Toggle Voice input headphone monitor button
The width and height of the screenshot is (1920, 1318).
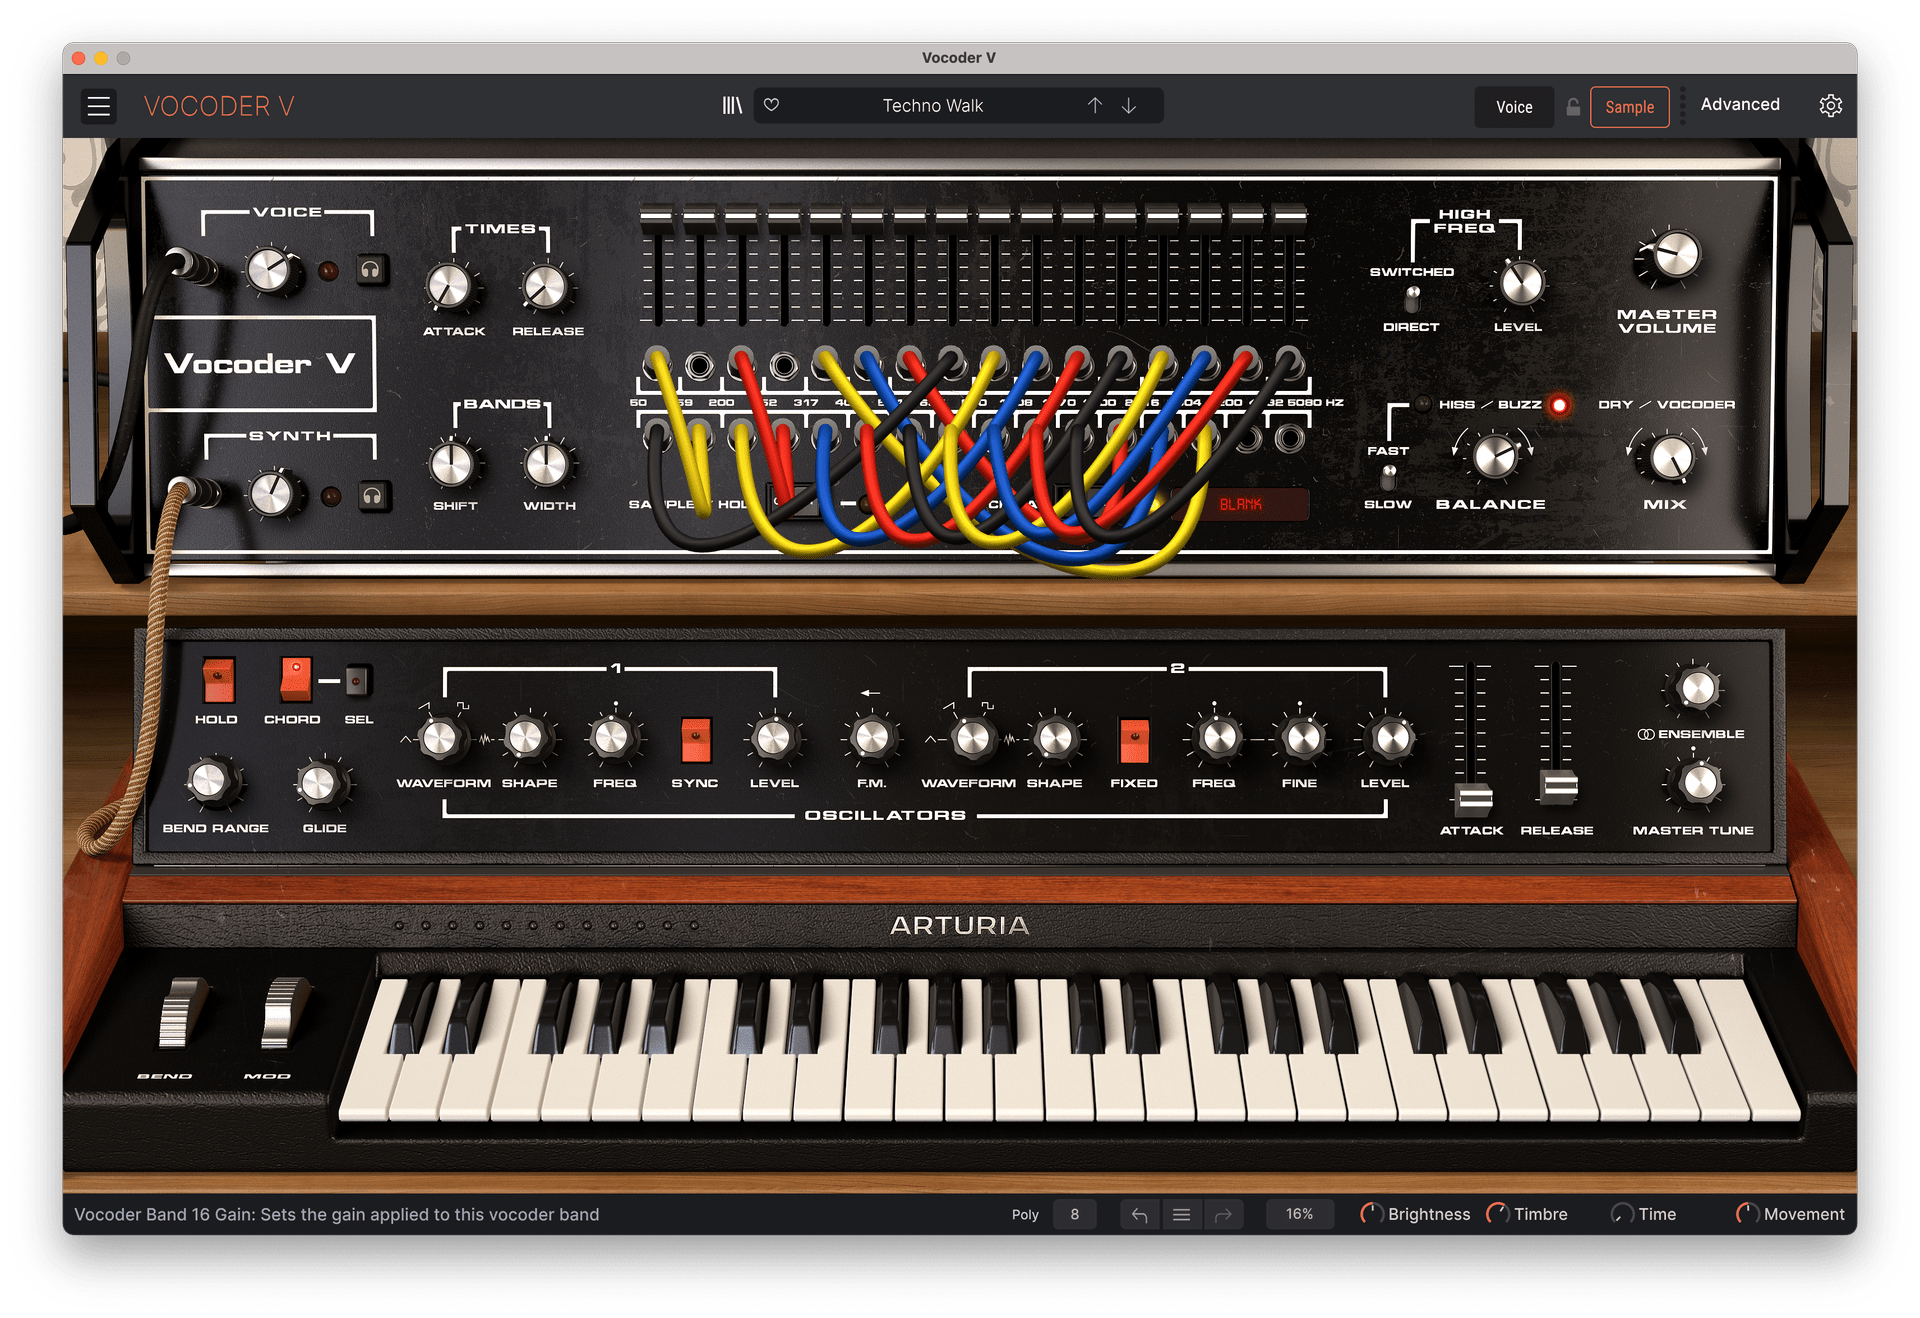(371, 270)
